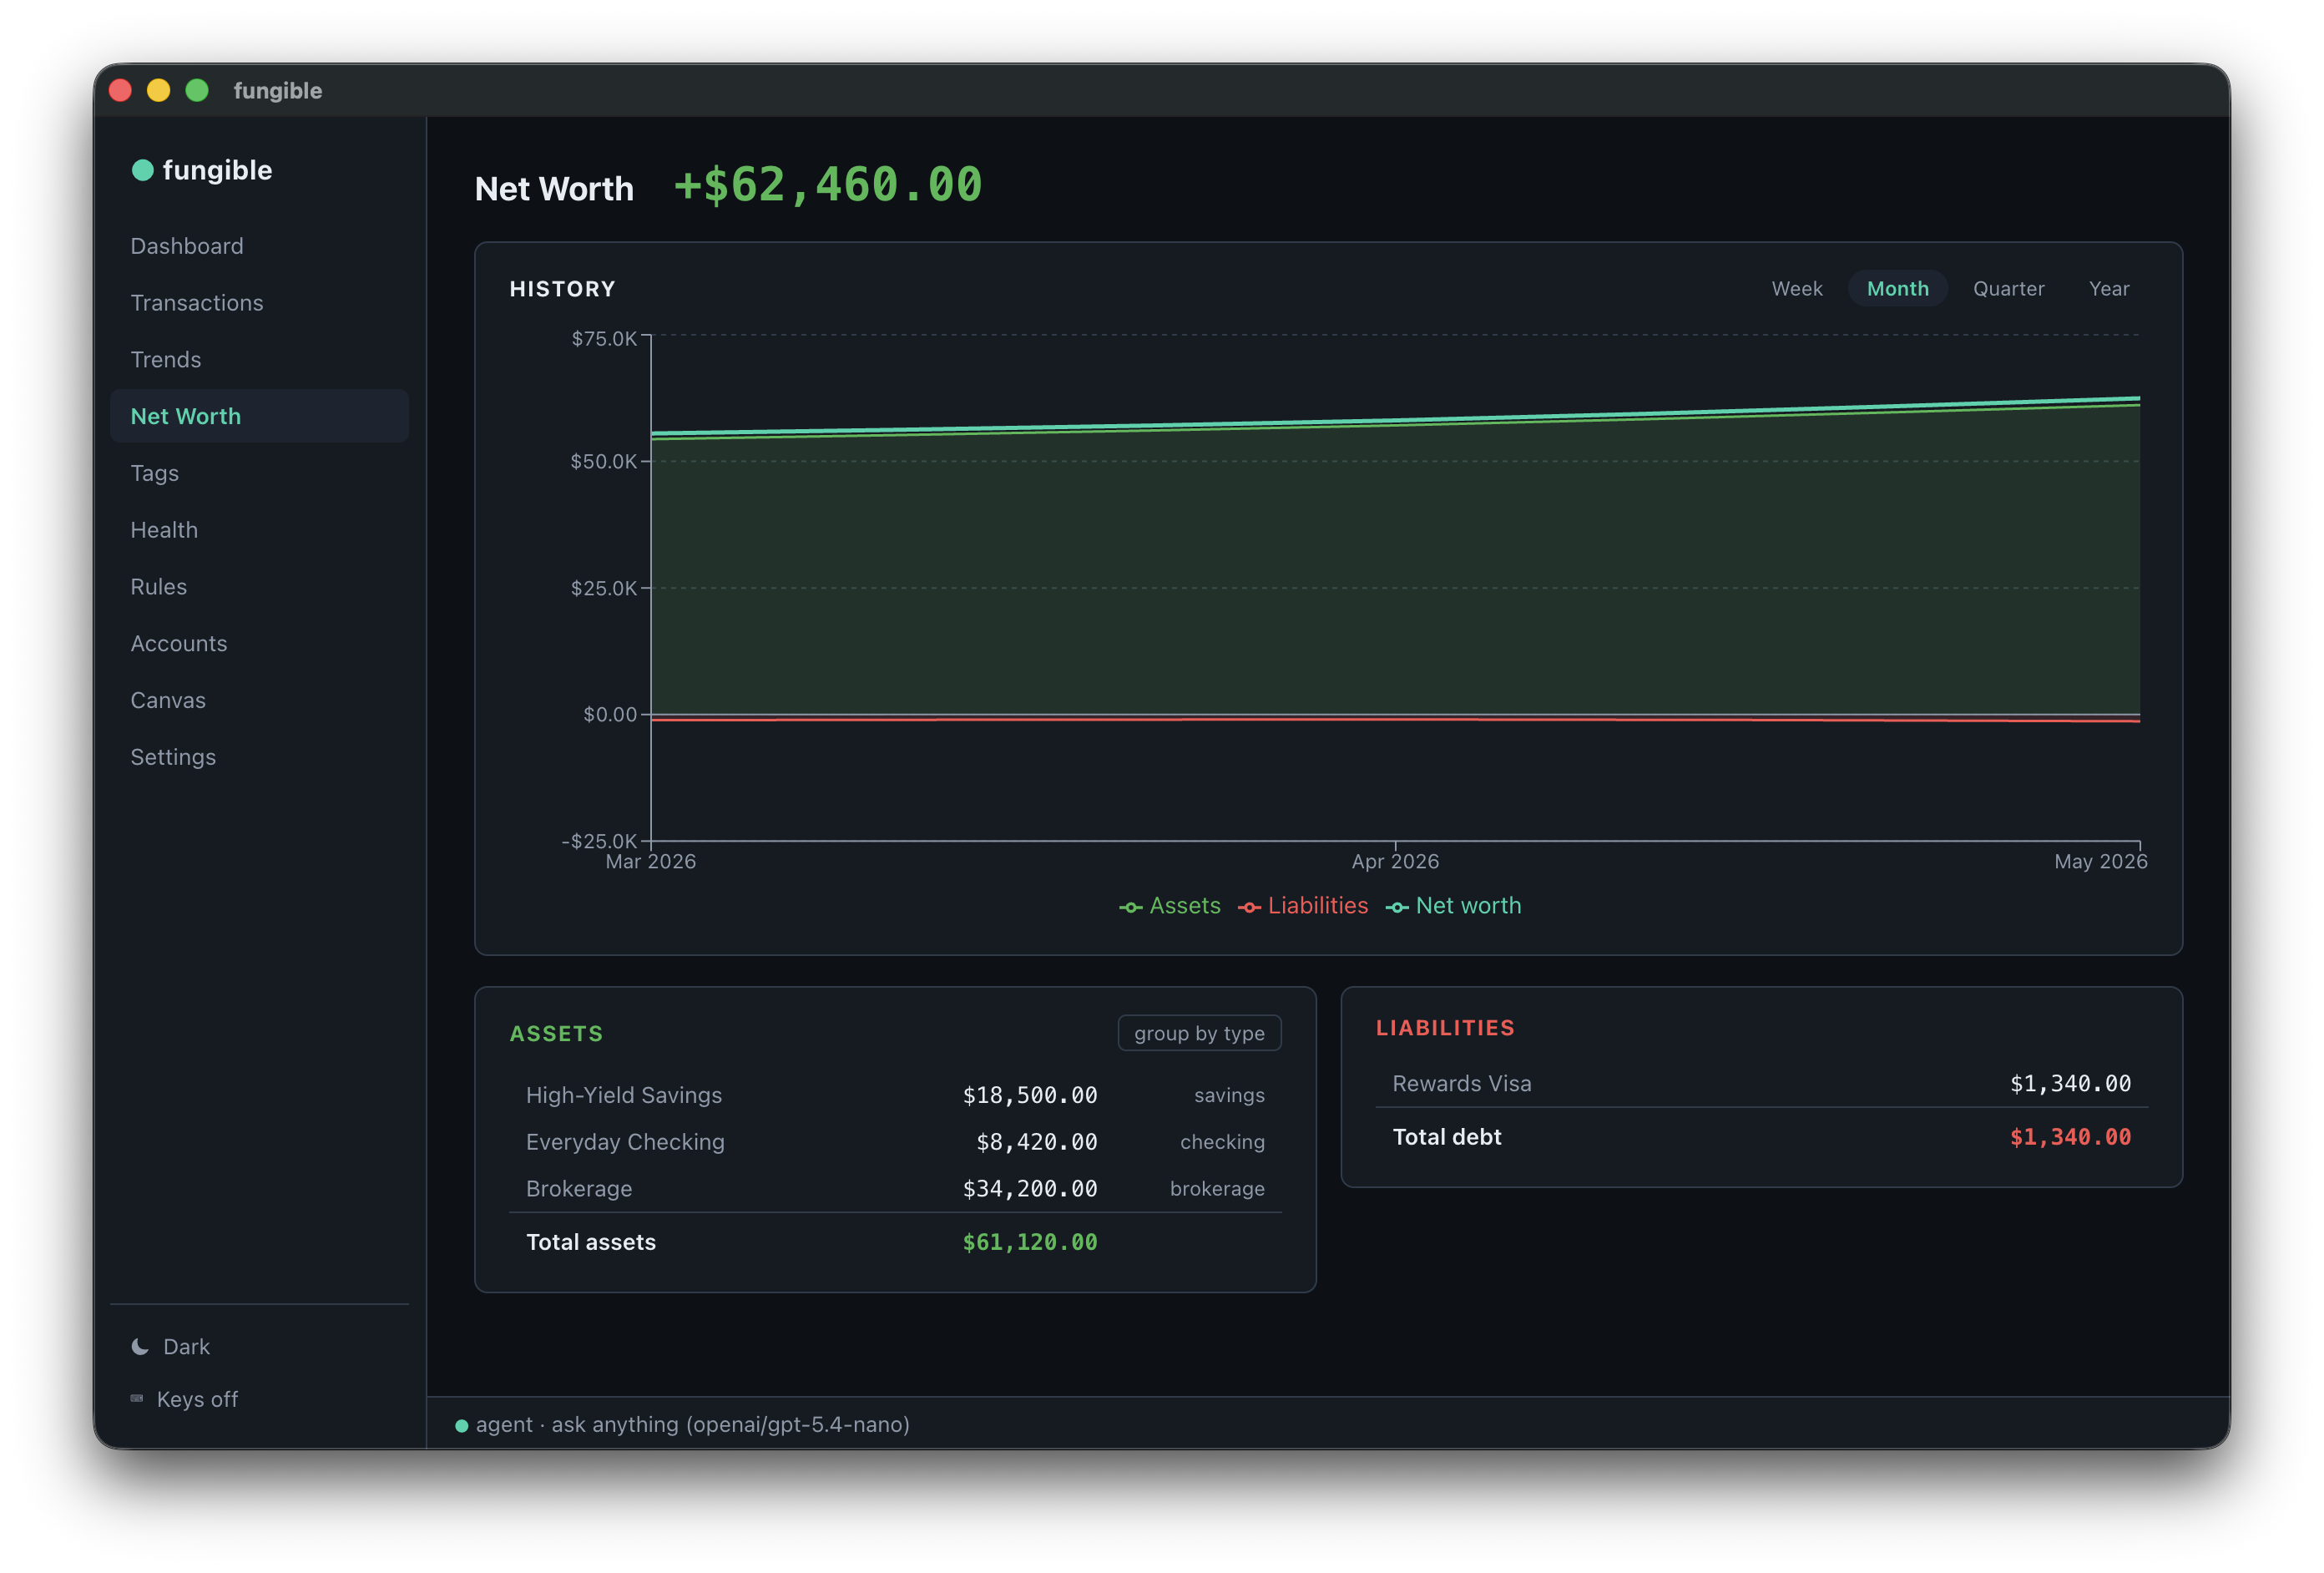
Task: Click the agent status green dot
Action: pyautogui.click(x=461, y=1425)
